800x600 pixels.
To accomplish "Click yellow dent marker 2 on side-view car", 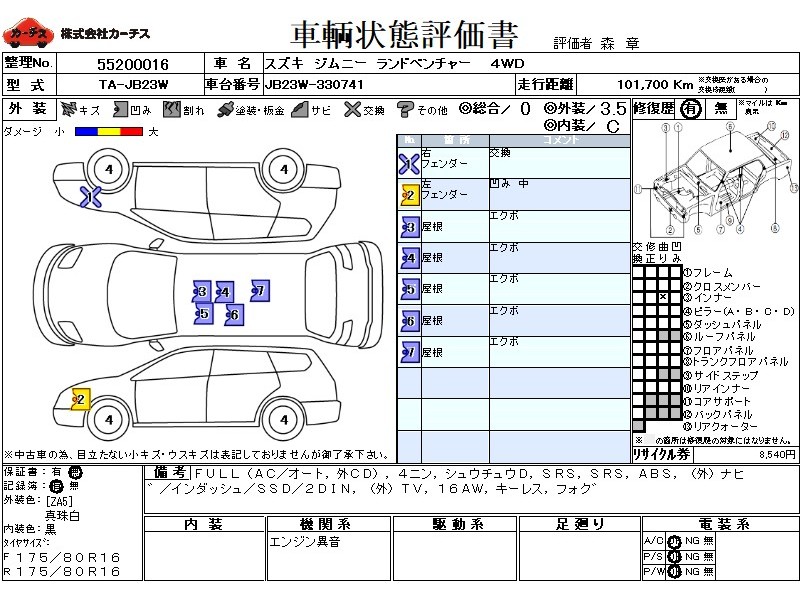I will coord(80,400).
